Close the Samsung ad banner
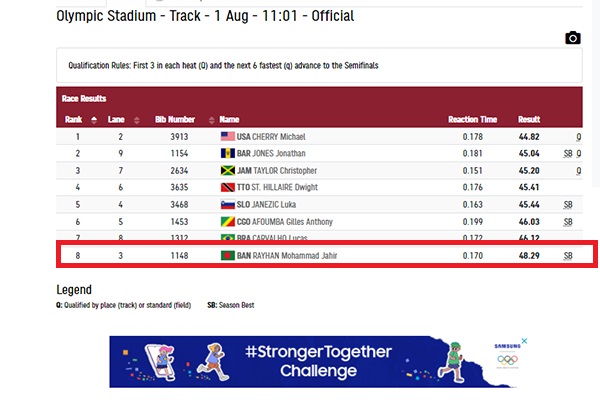 click(x=526, y=341)
